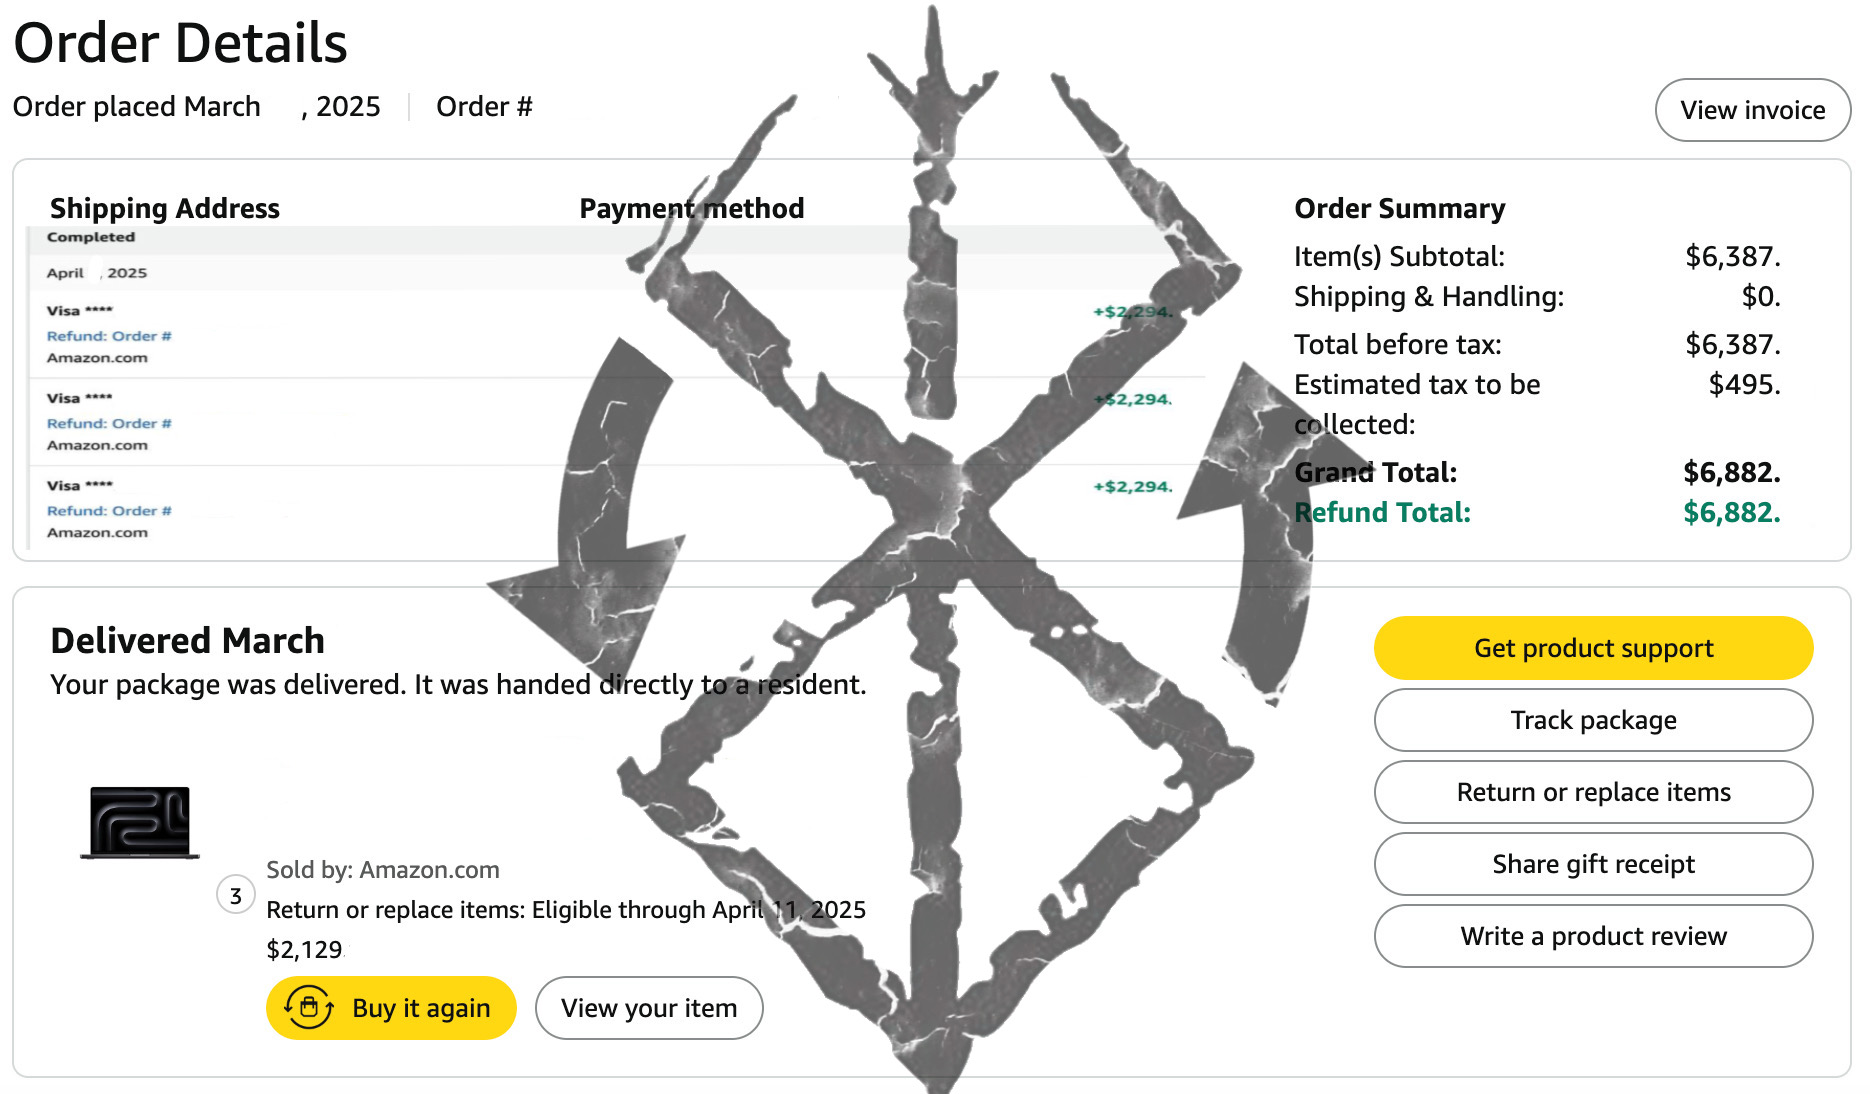
Task: Click the Delivered March heading
Action: click(x=188, y=640)
